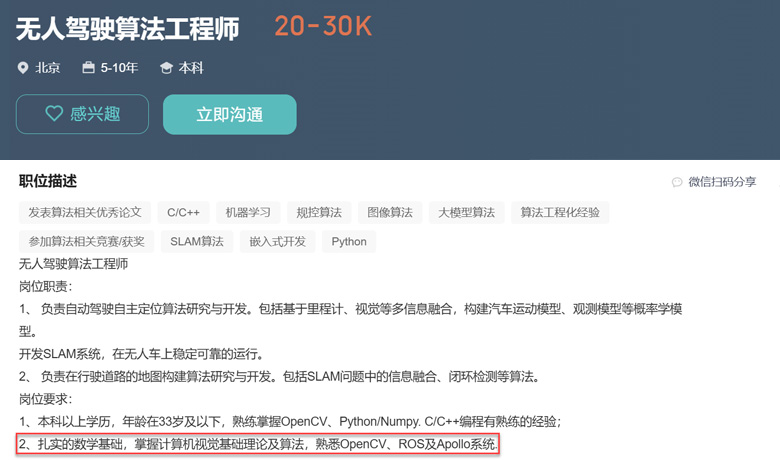Select the C/C++ skill tag
The image size is (780, 460).
point(184,212)
